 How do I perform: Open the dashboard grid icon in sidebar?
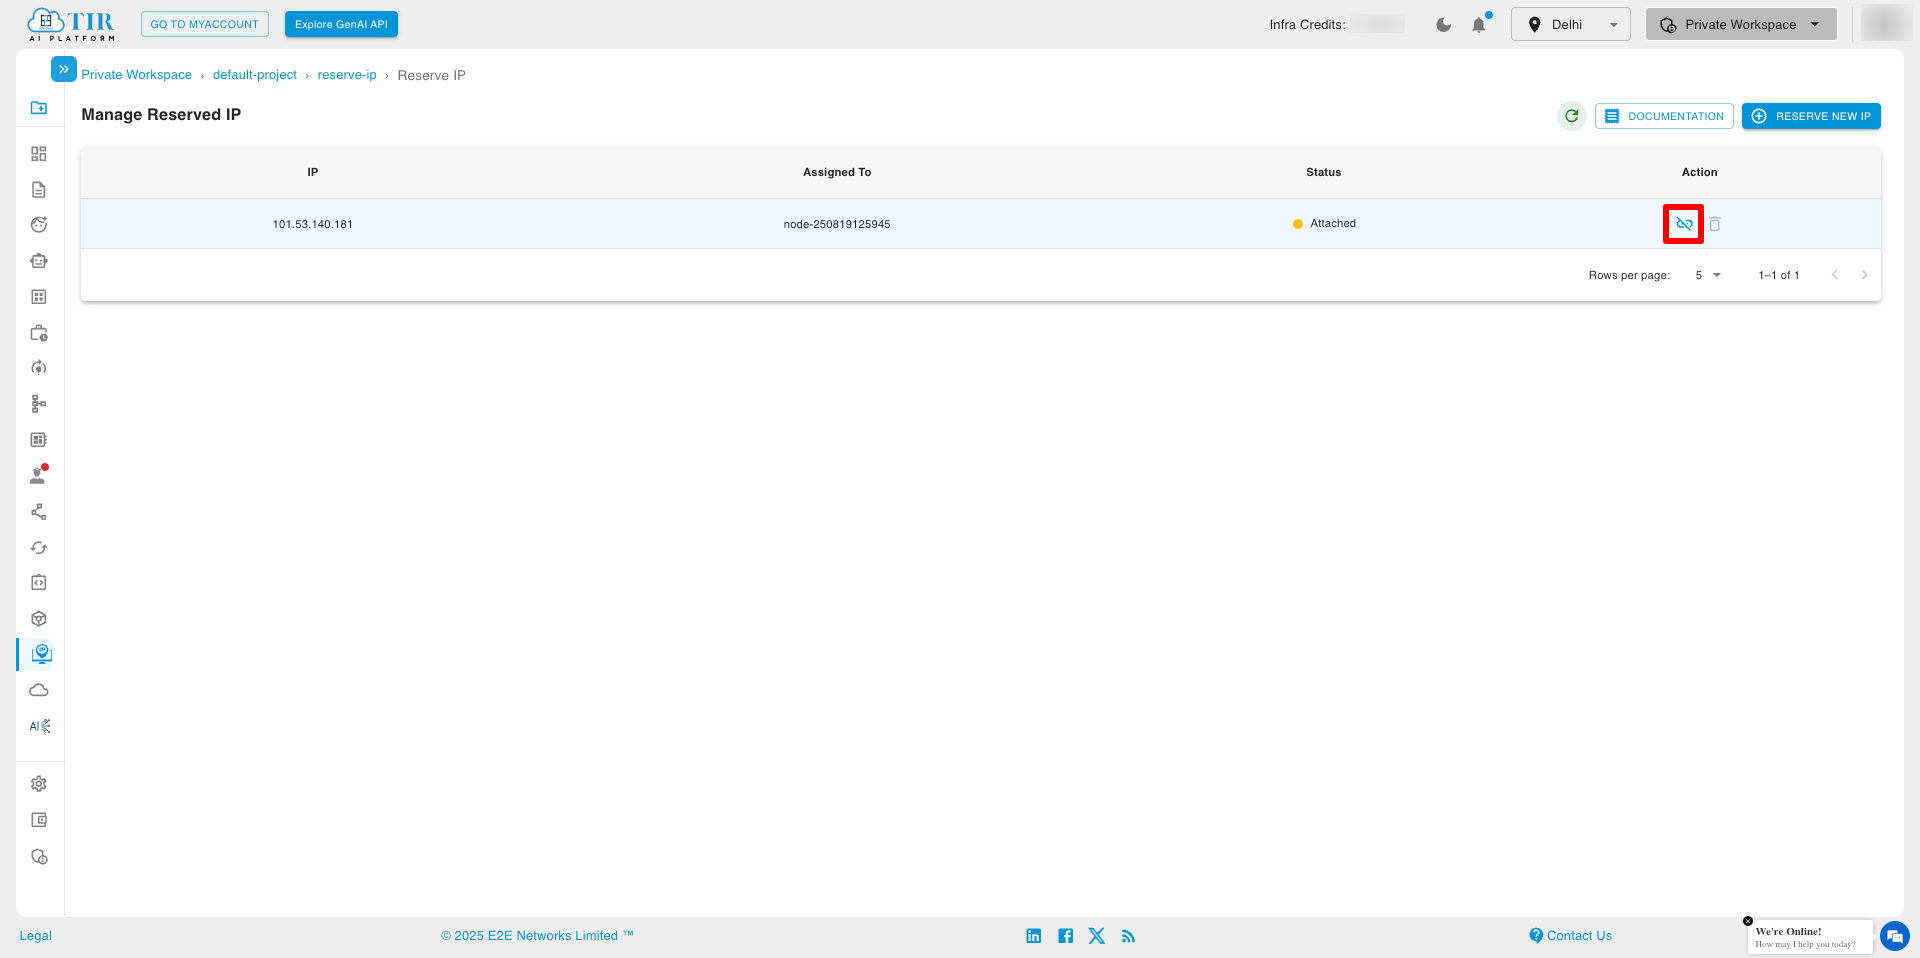[x=39, y=153]
